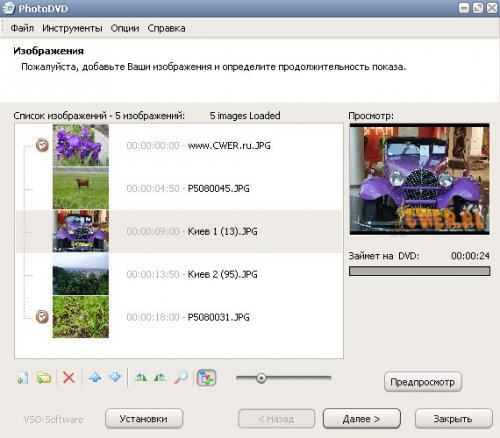The image size is (500, 438).
Task: Toggle the tree view mode button
Action: click(207, 378)
